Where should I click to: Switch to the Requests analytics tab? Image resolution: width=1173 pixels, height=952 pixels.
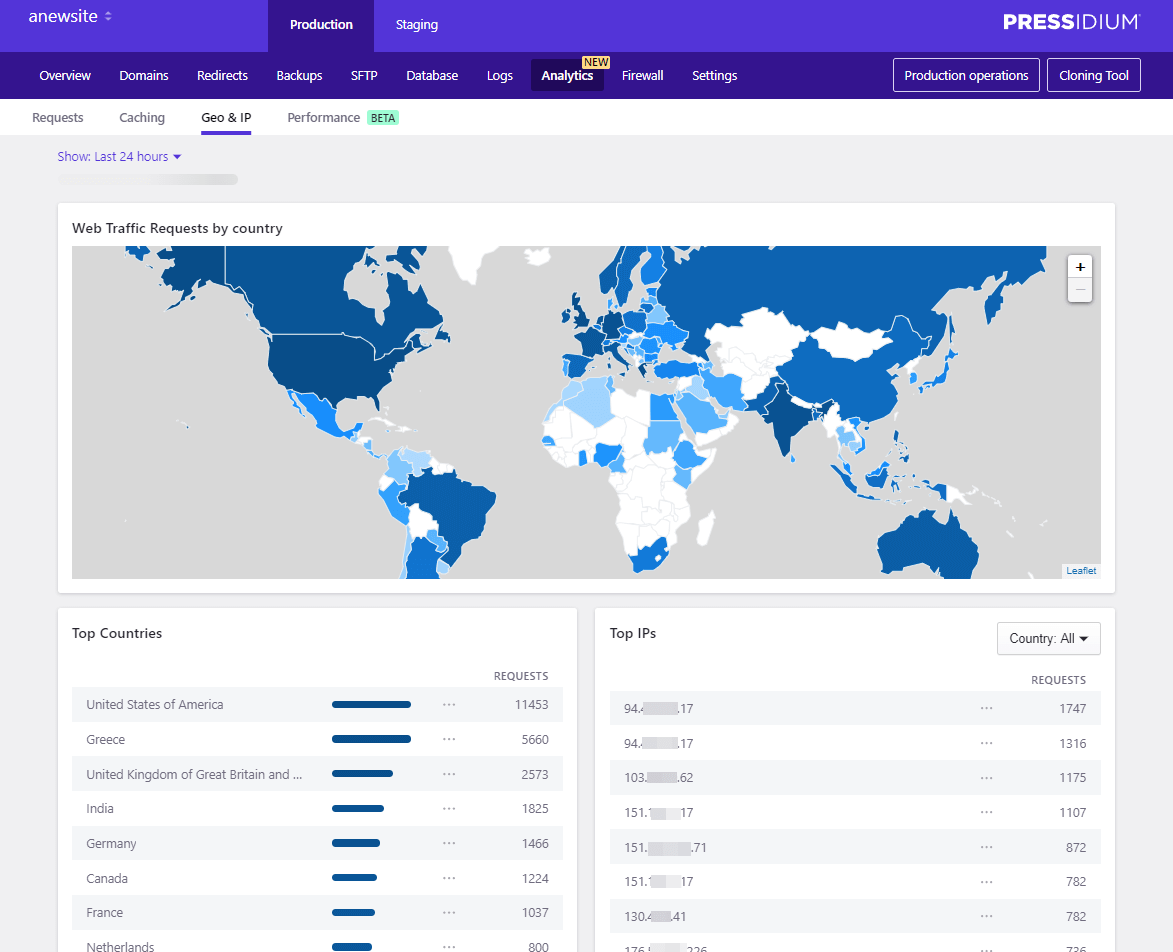pyautogui.click(x=58, y=117)
